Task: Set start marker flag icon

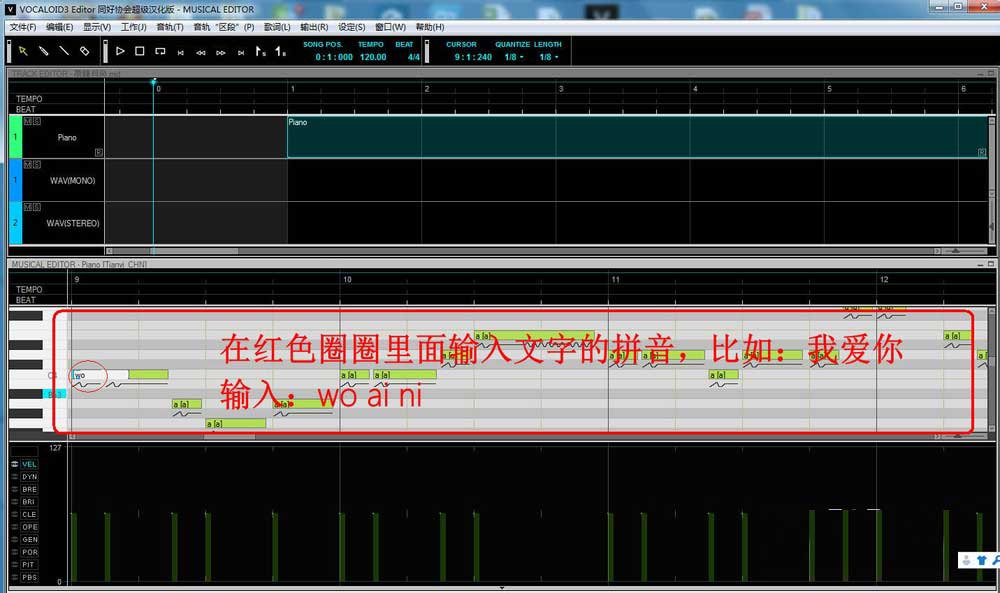Action: pos(260,51)
